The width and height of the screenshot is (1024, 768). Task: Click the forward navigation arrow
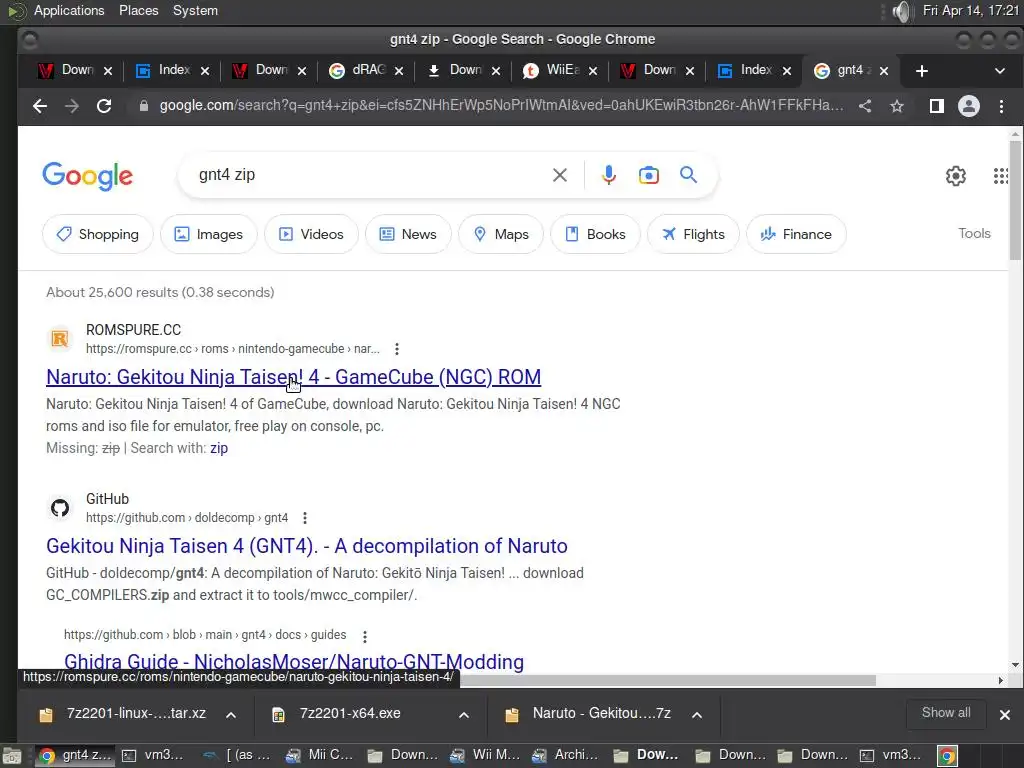[72, 106]
